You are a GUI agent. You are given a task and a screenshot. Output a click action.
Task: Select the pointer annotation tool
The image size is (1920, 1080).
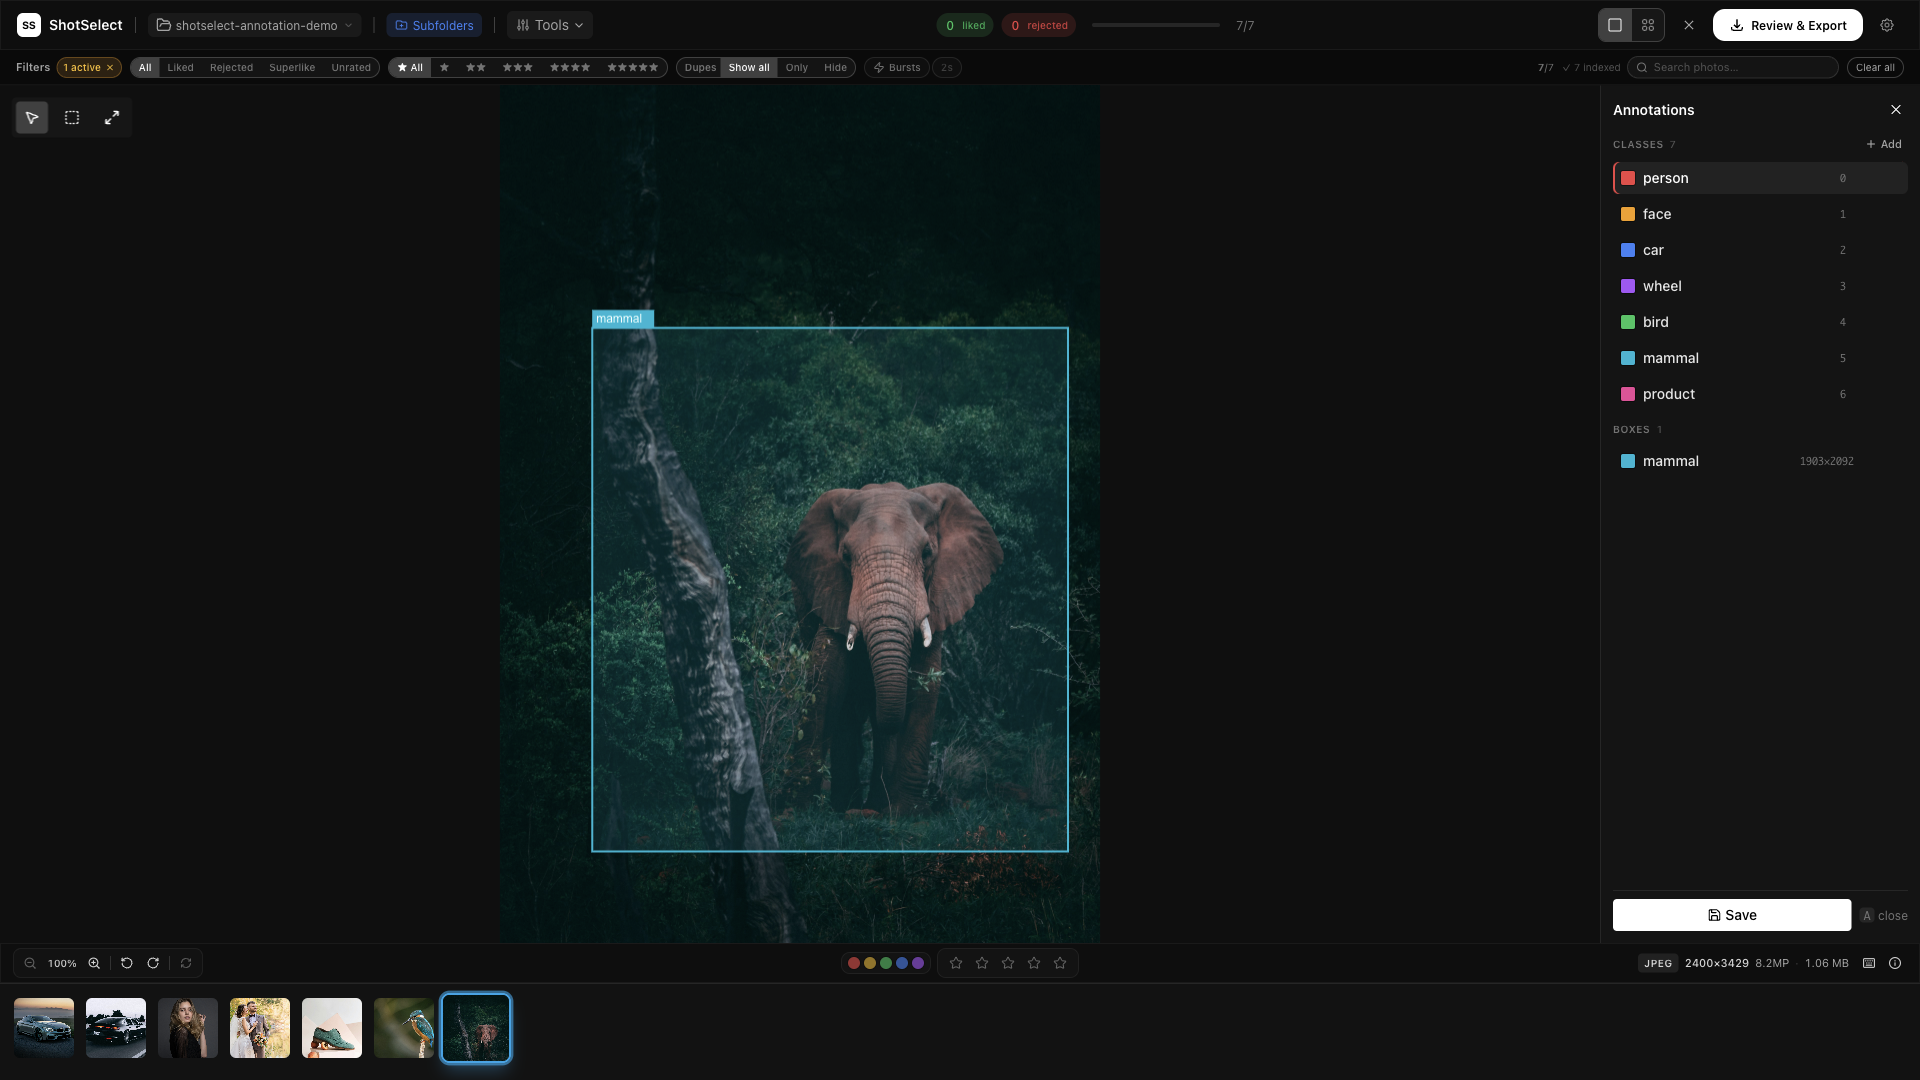(x=31, y=117)
